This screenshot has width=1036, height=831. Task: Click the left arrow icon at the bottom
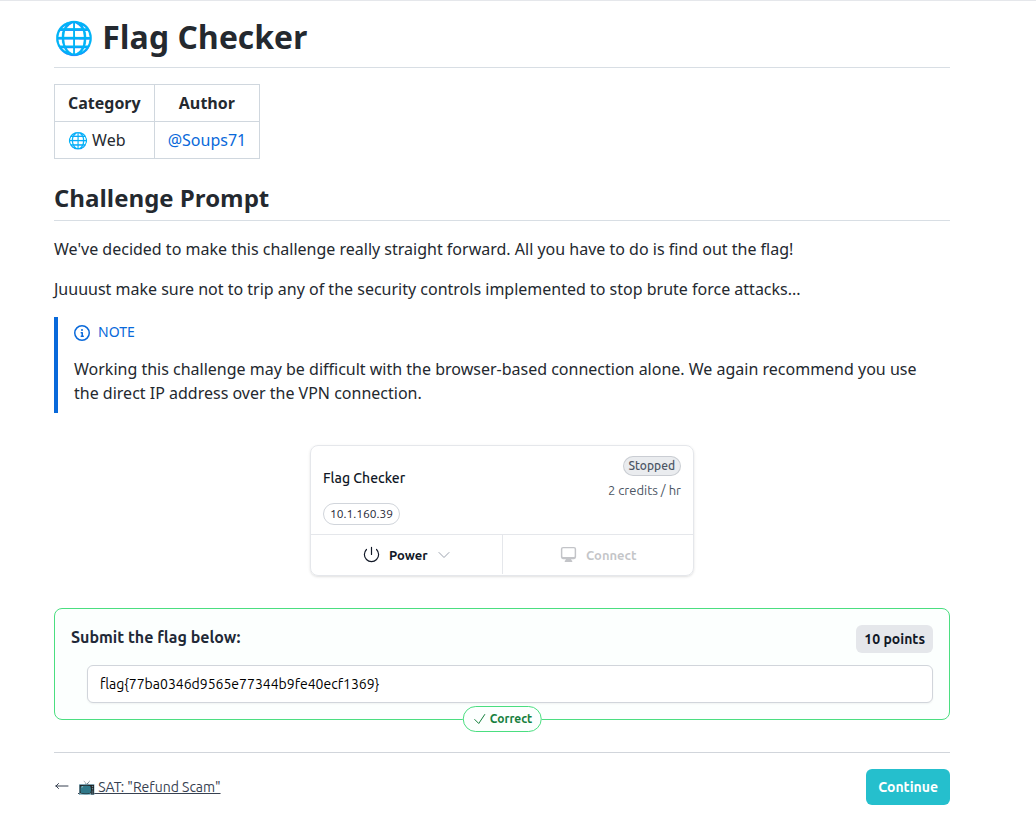[x=62, y=787]
